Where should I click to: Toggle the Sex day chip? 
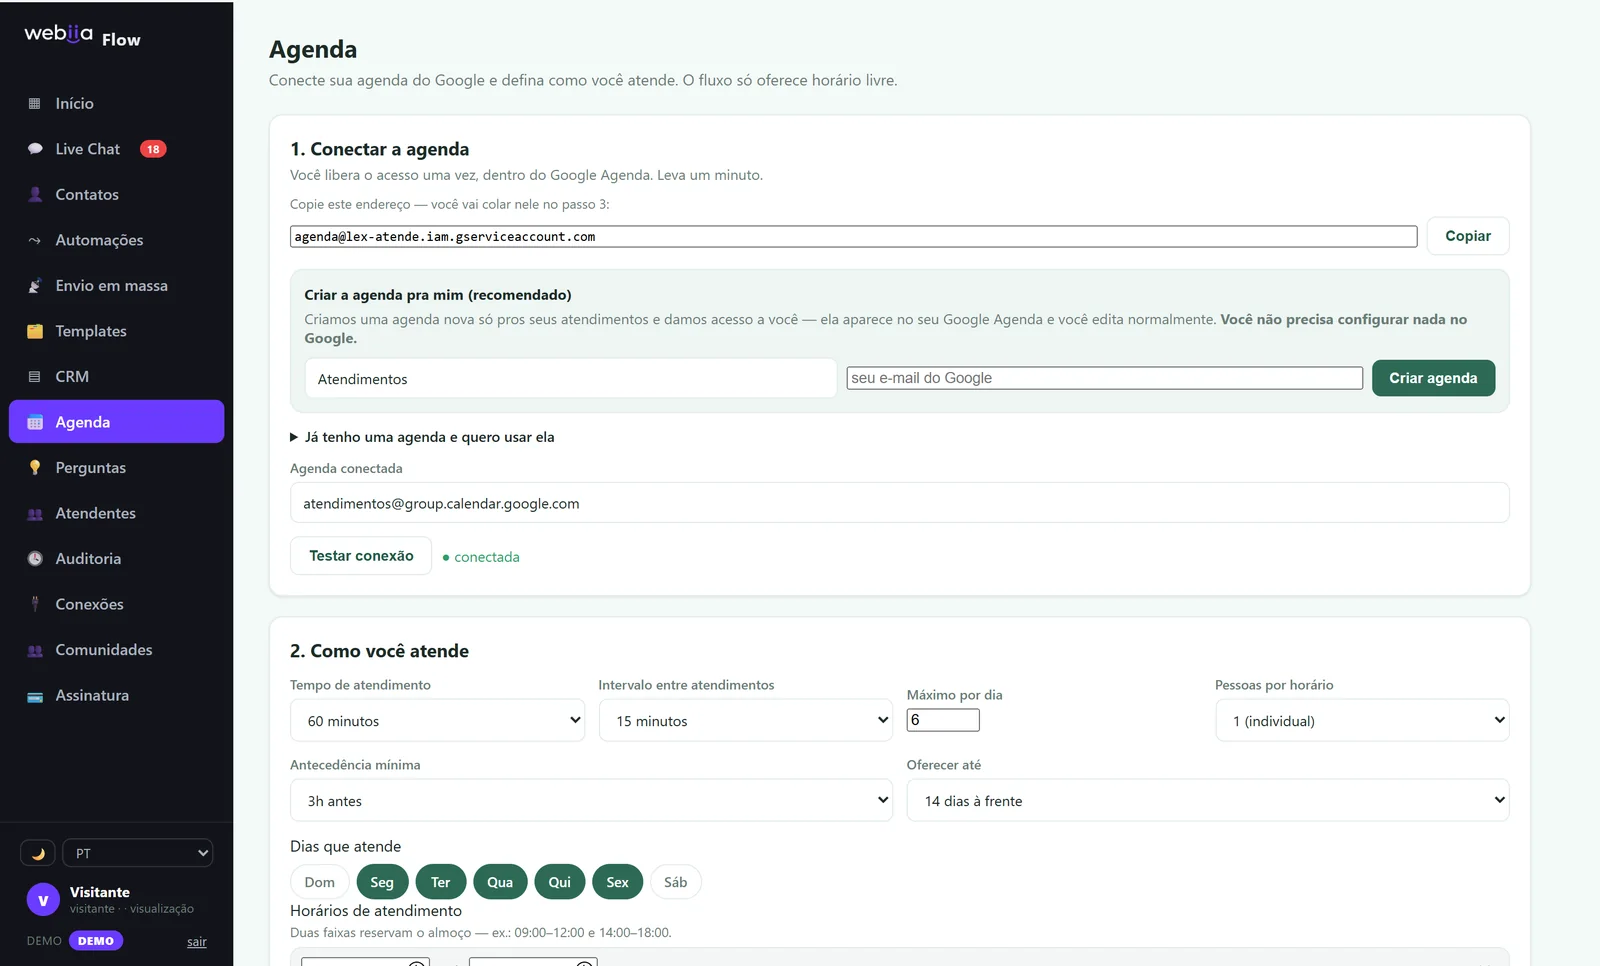(x=618, y=882)
